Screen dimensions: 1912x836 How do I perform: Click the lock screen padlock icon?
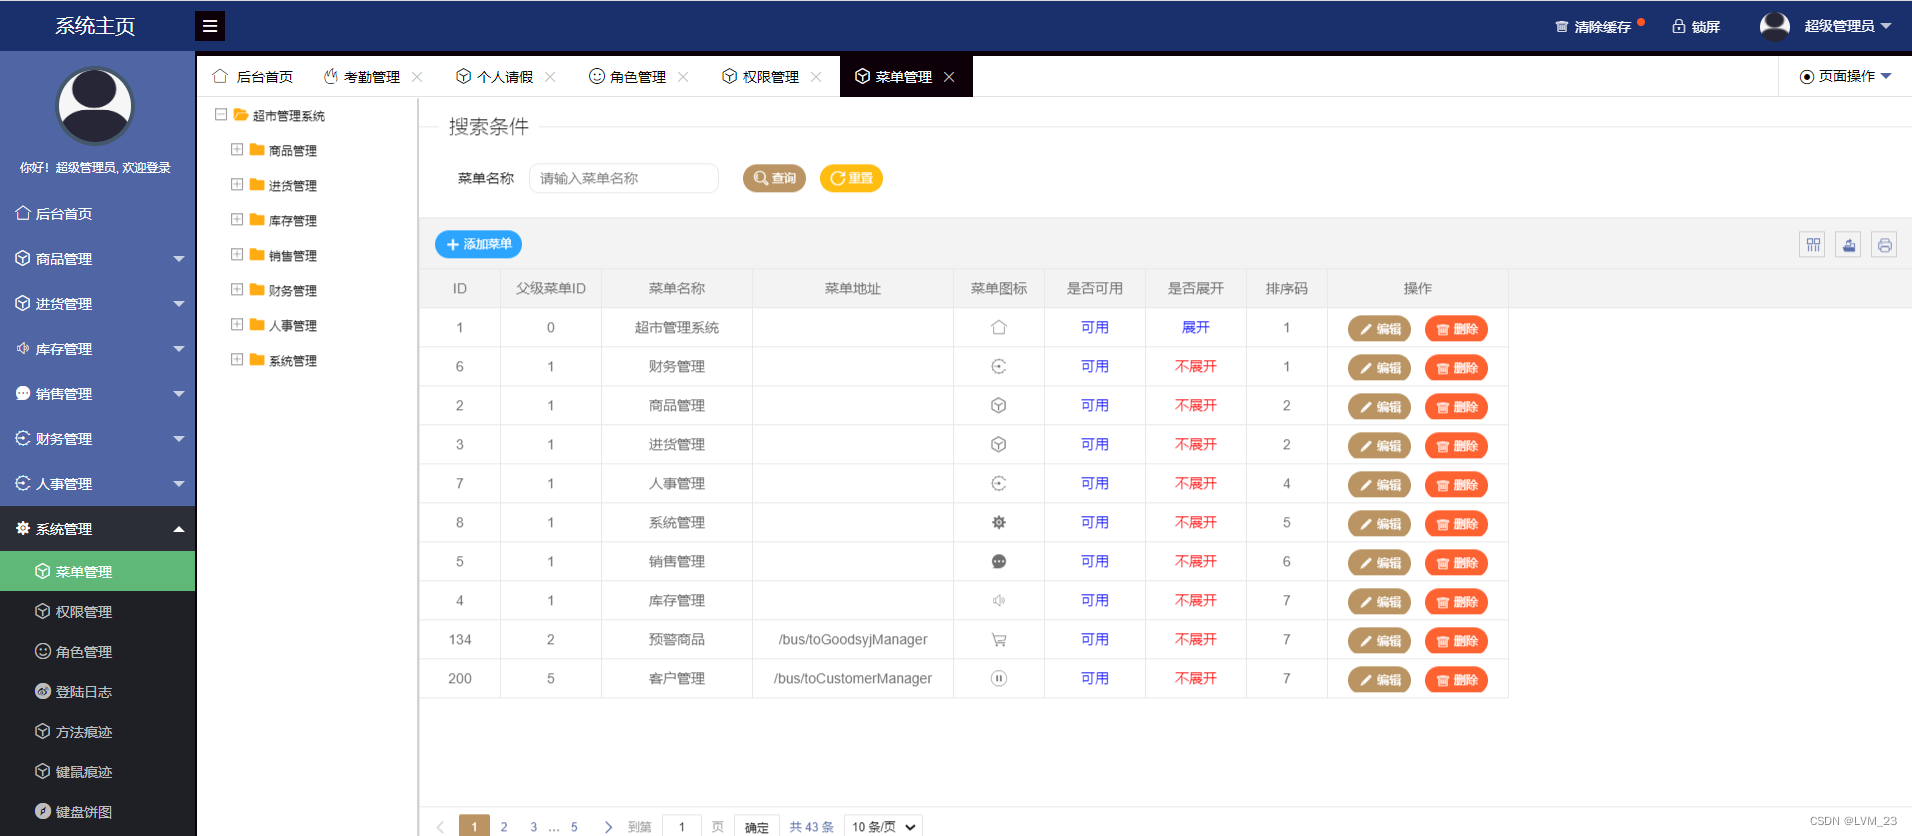click(1679, 27)
